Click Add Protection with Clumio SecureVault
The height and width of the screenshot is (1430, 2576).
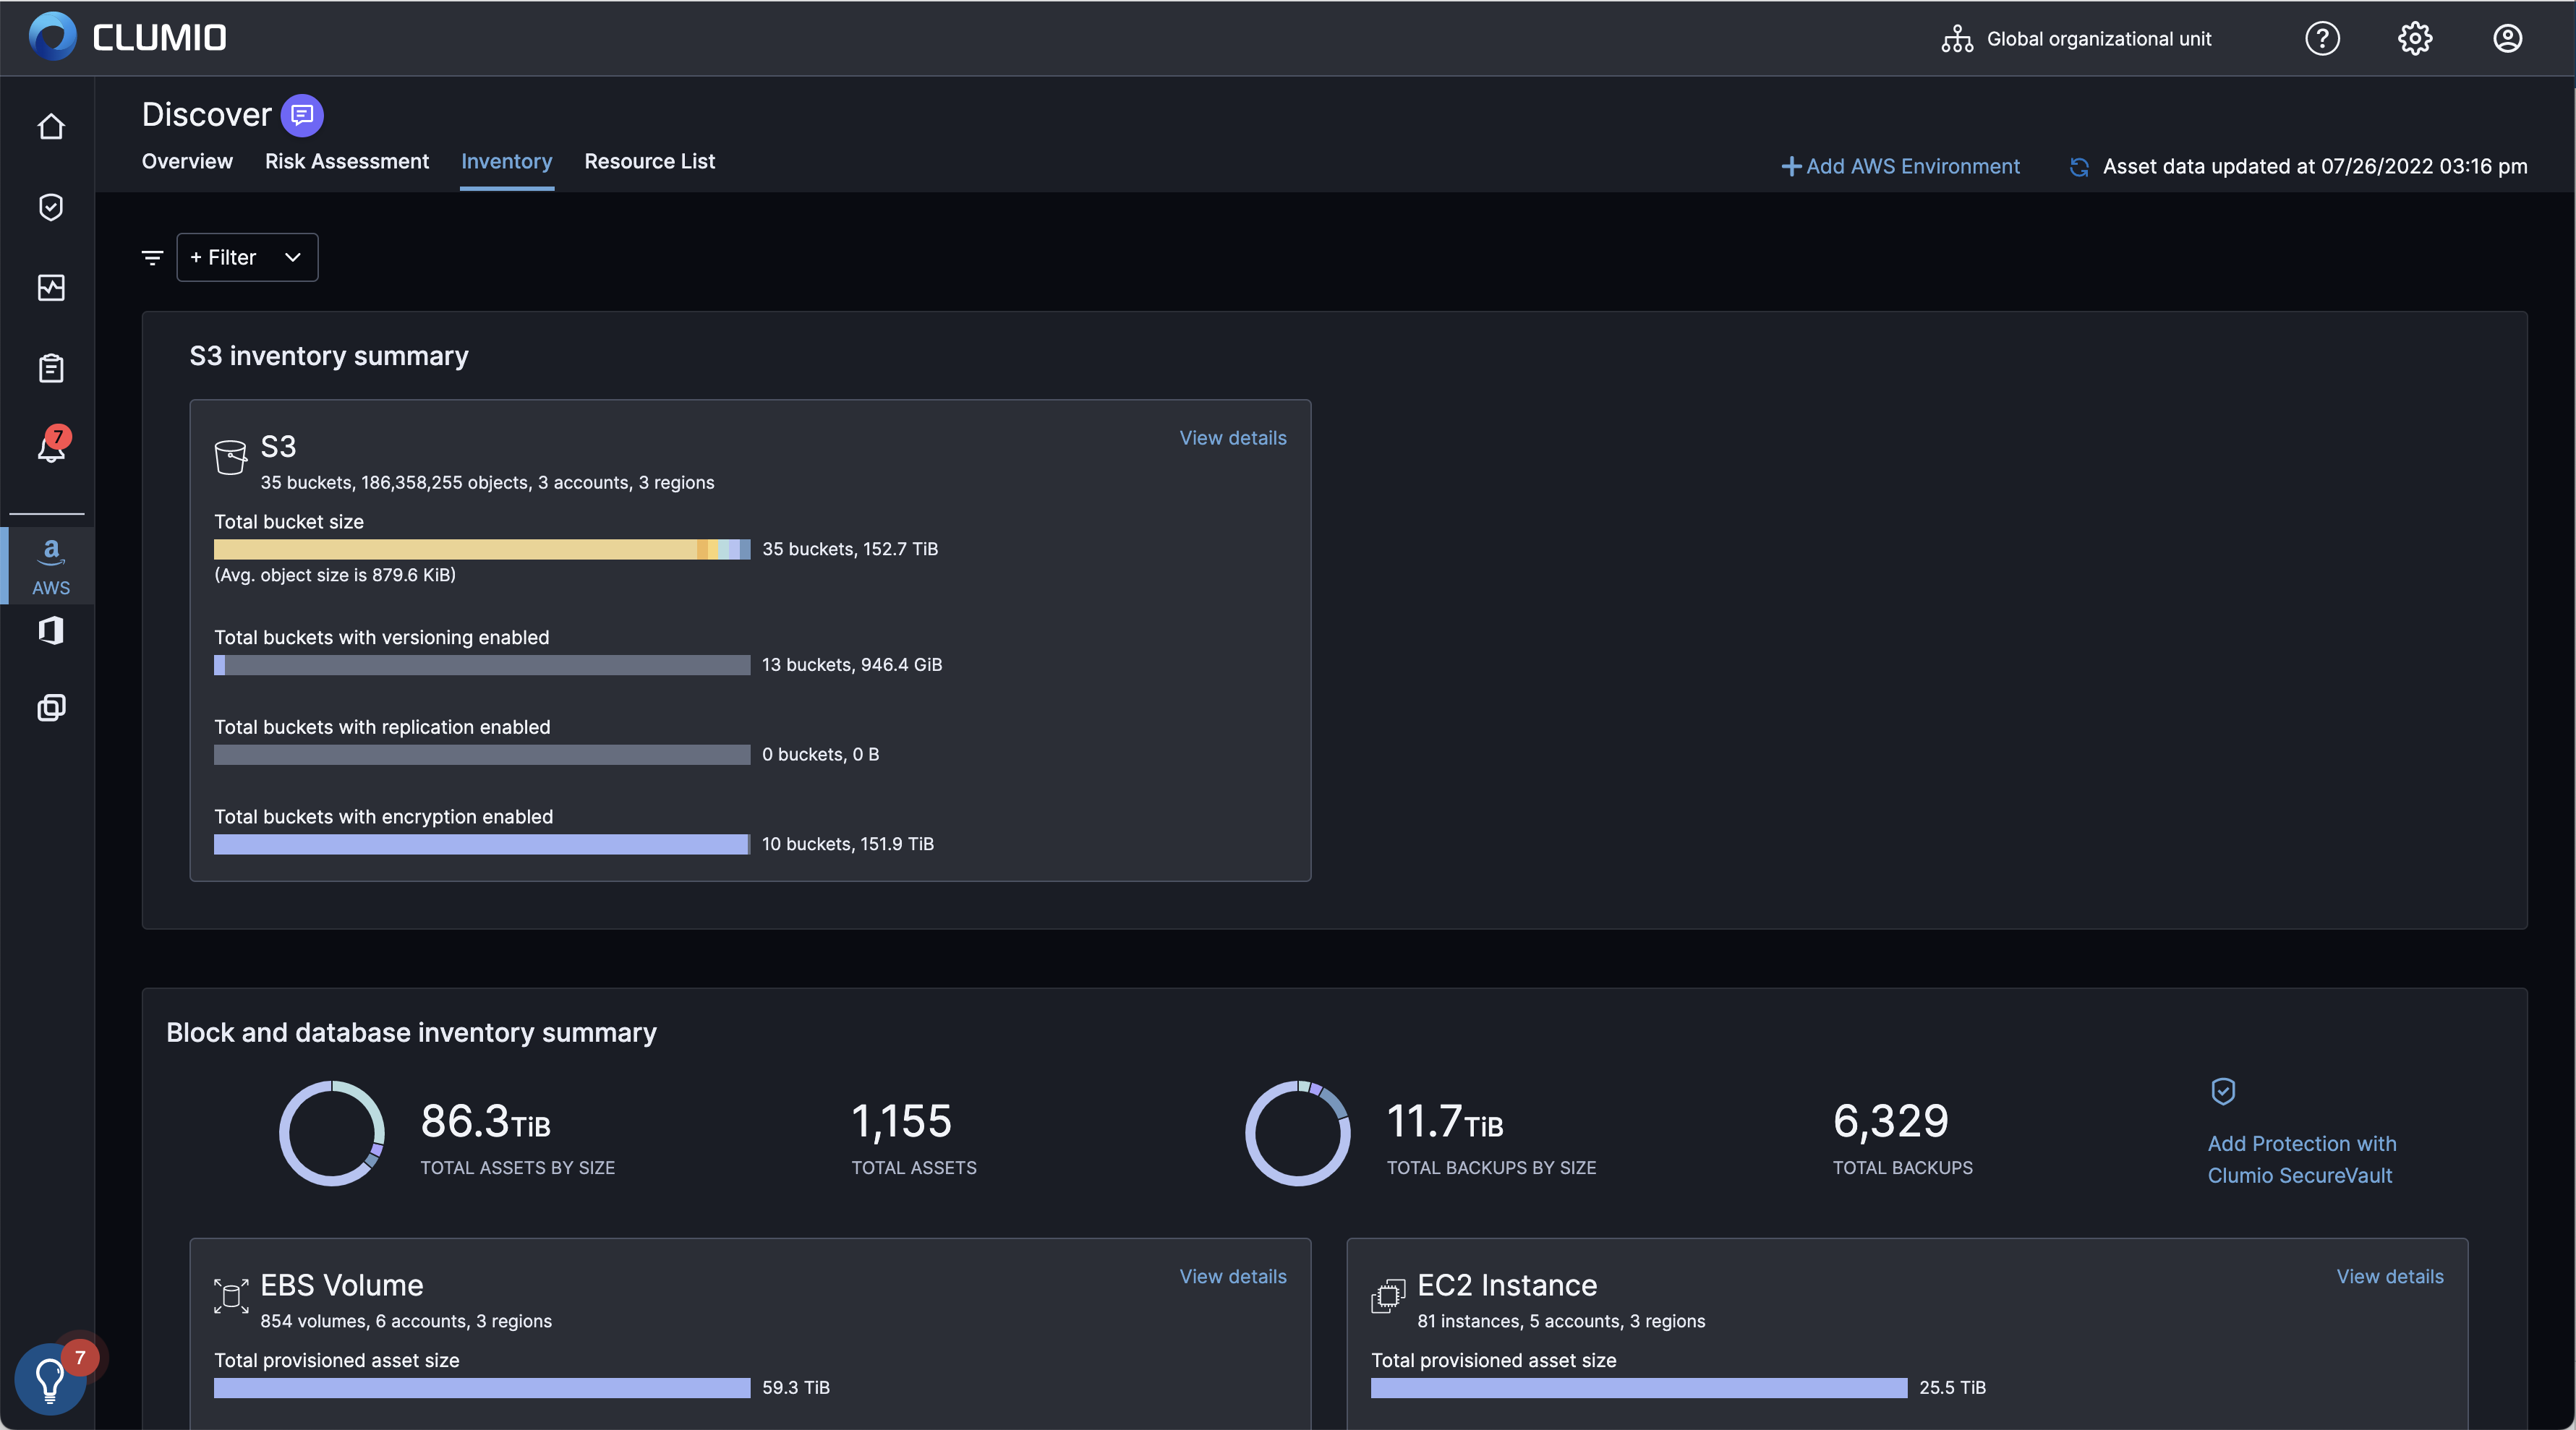(x=2301, y=1159)
